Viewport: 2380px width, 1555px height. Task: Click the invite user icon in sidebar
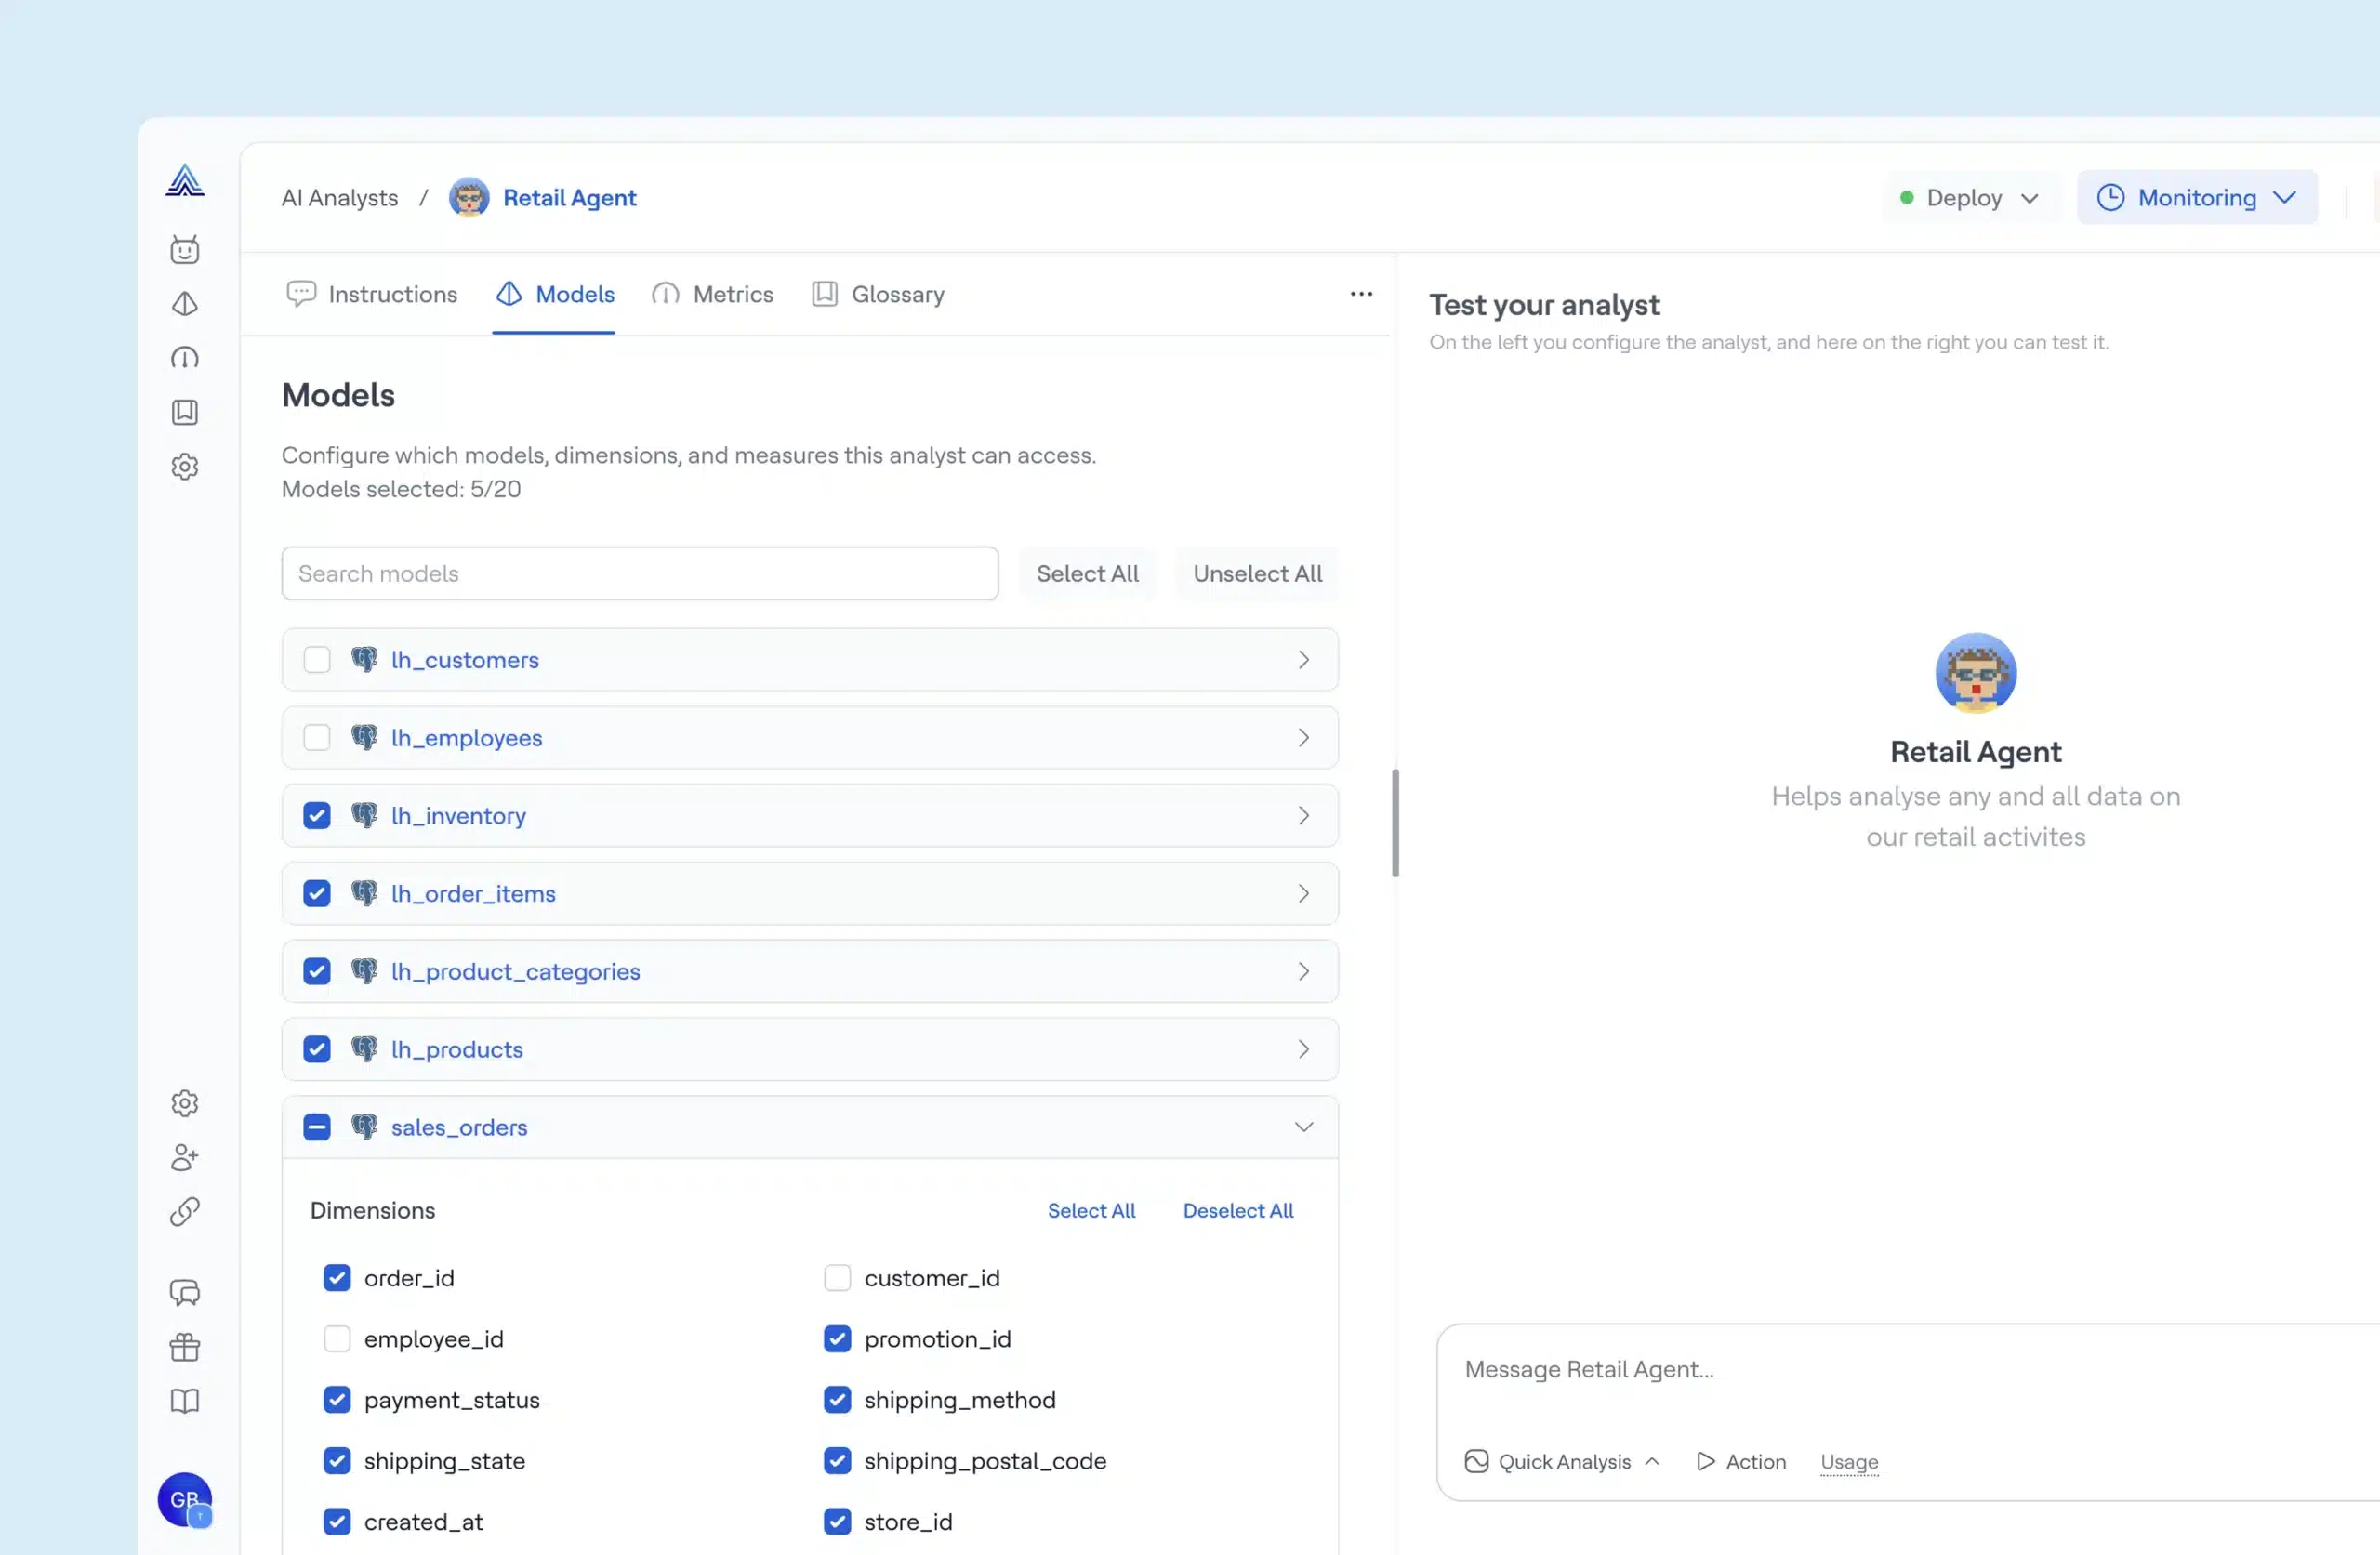185,1157
